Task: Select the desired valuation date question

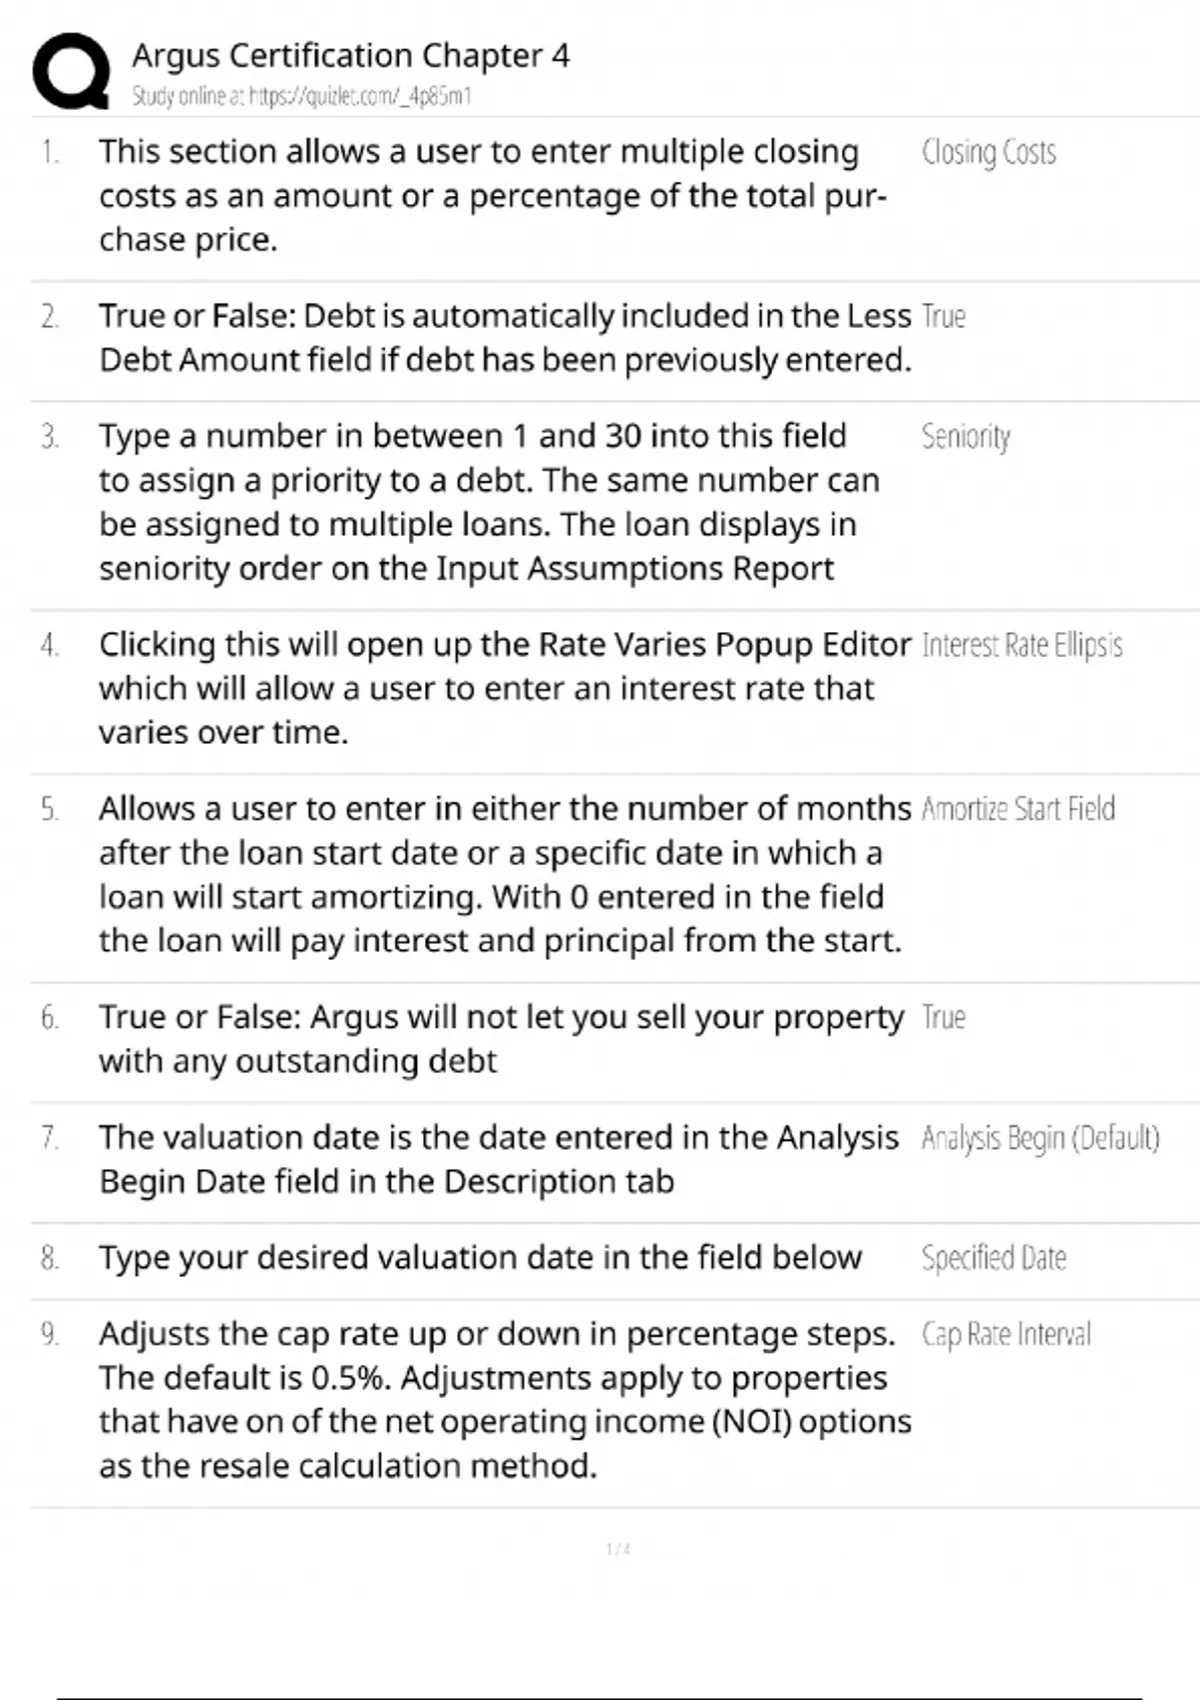Action: coord(480,1258)
